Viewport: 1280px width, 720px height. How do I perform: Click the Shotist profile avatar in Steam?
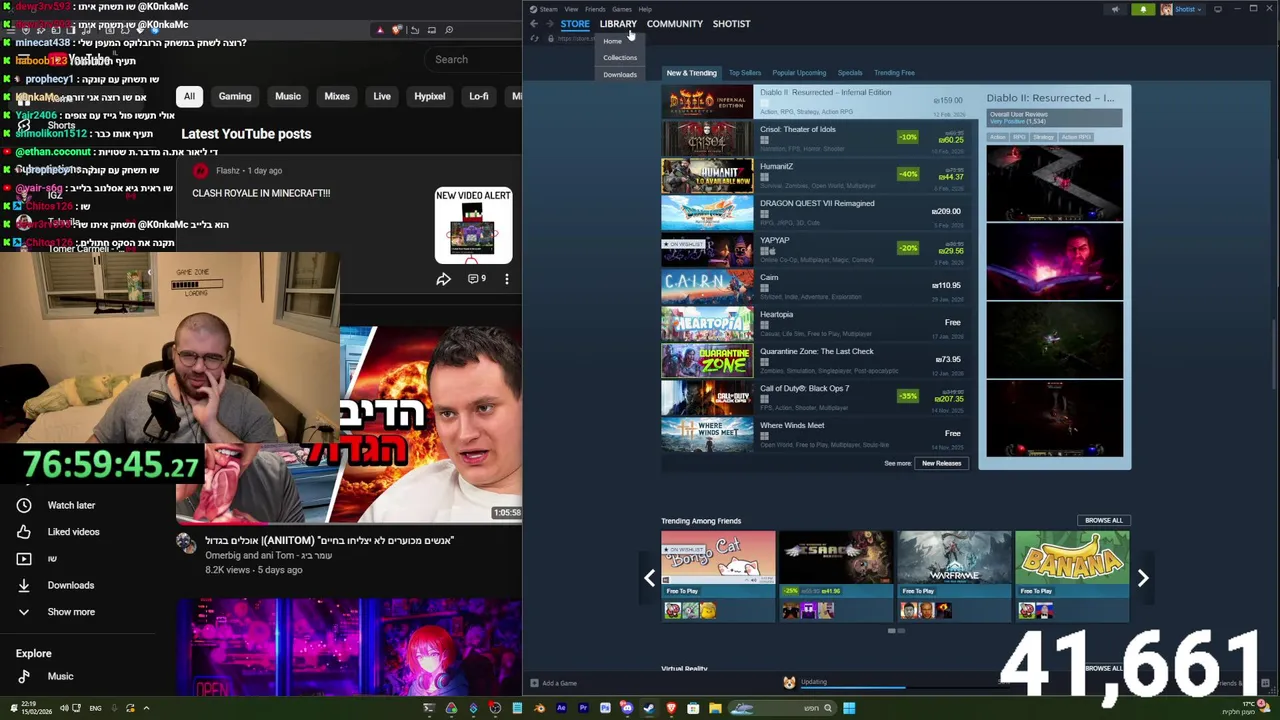click(1166, 9)
